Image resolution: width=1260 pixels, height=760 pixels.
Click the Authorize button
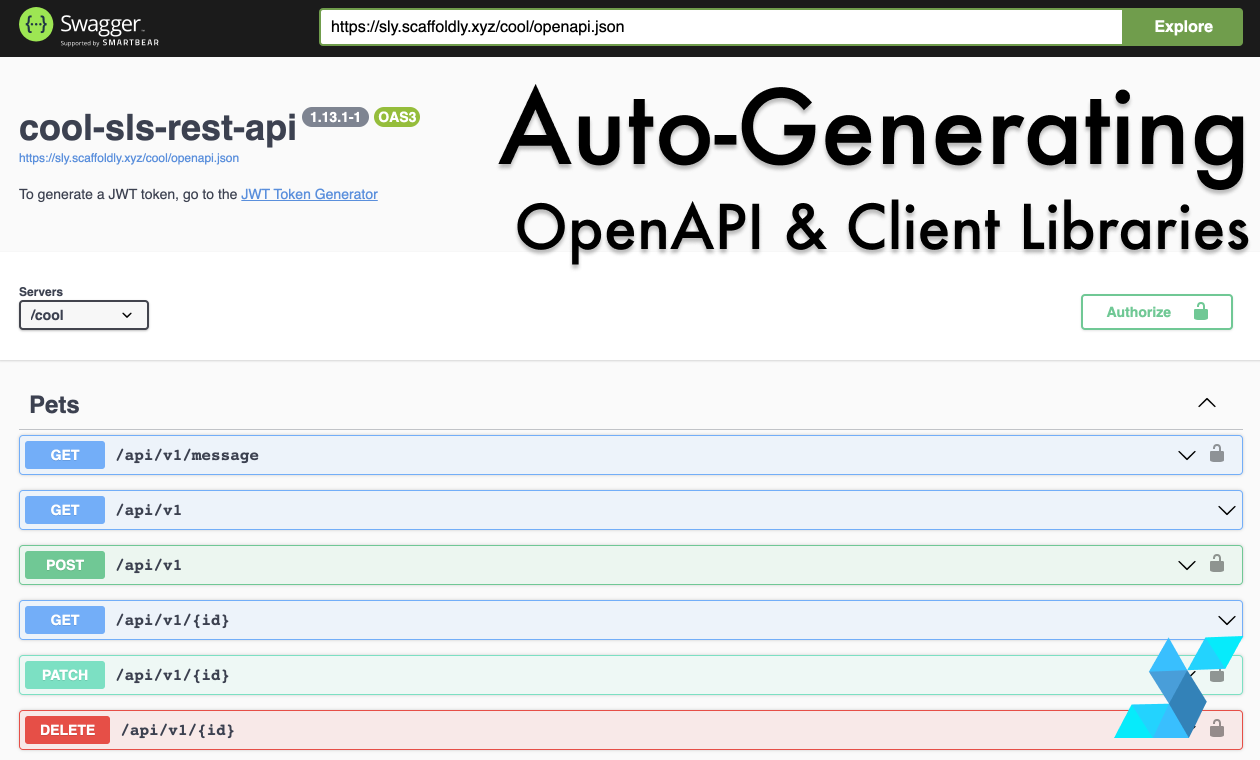[x=1157, y=312]
